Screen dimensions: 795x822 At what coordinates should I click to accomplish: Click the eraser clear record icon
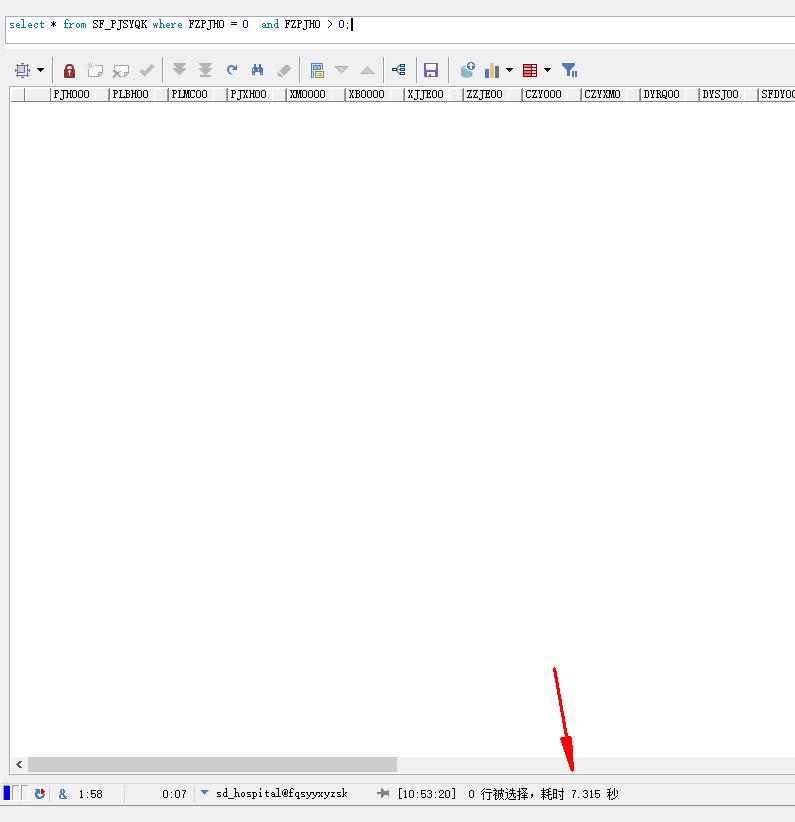pyautogui.click(x=284, y=70)
